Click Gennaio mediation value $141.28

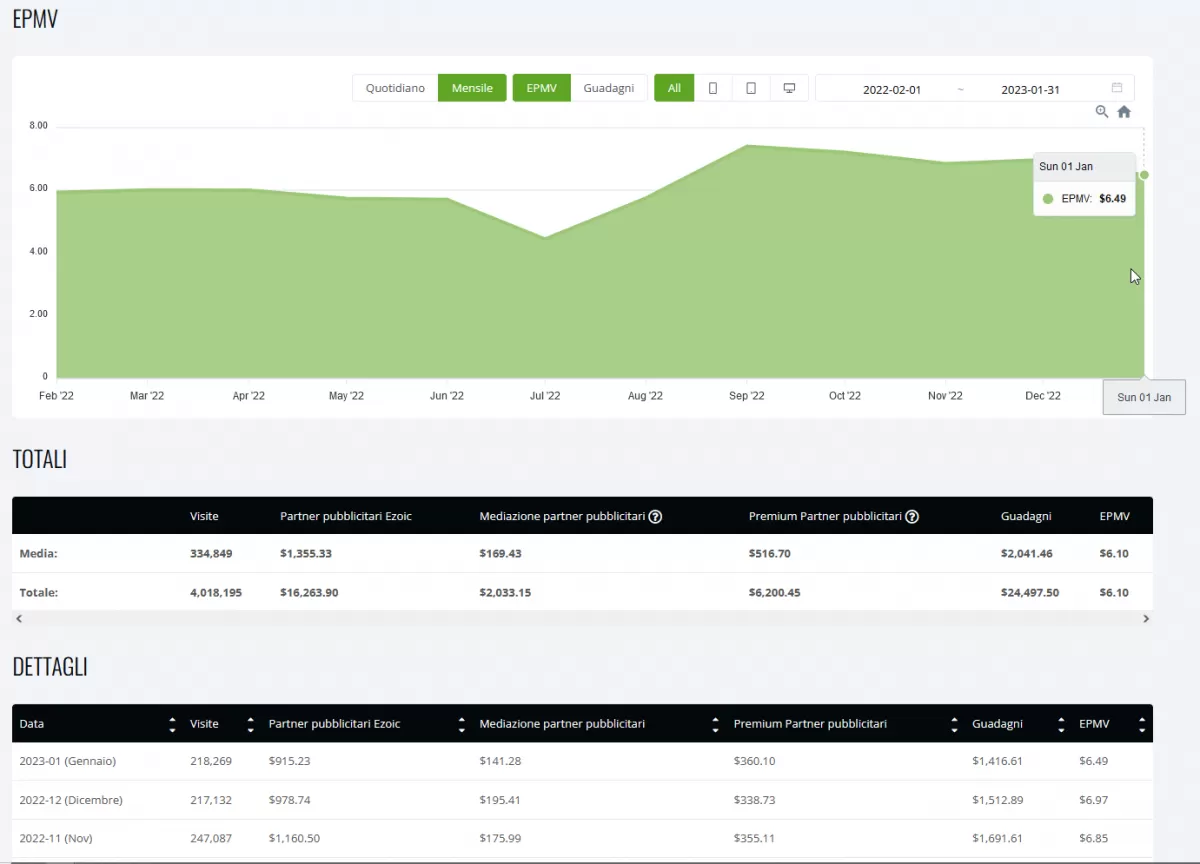point(501,762)
